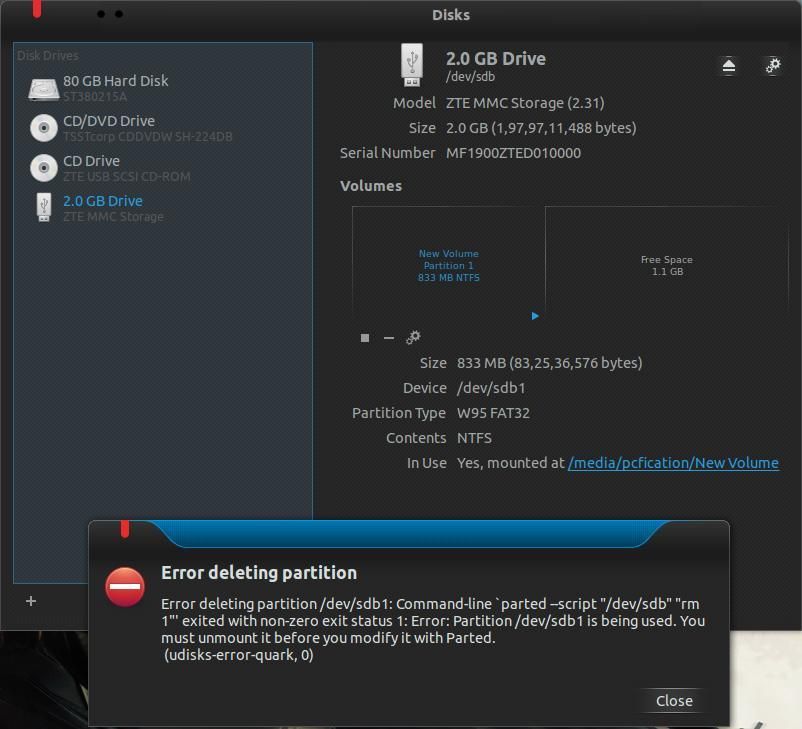Open additional partition options gears icon
Viewport: 802px width, 729px height.
(x=413, y=337)
